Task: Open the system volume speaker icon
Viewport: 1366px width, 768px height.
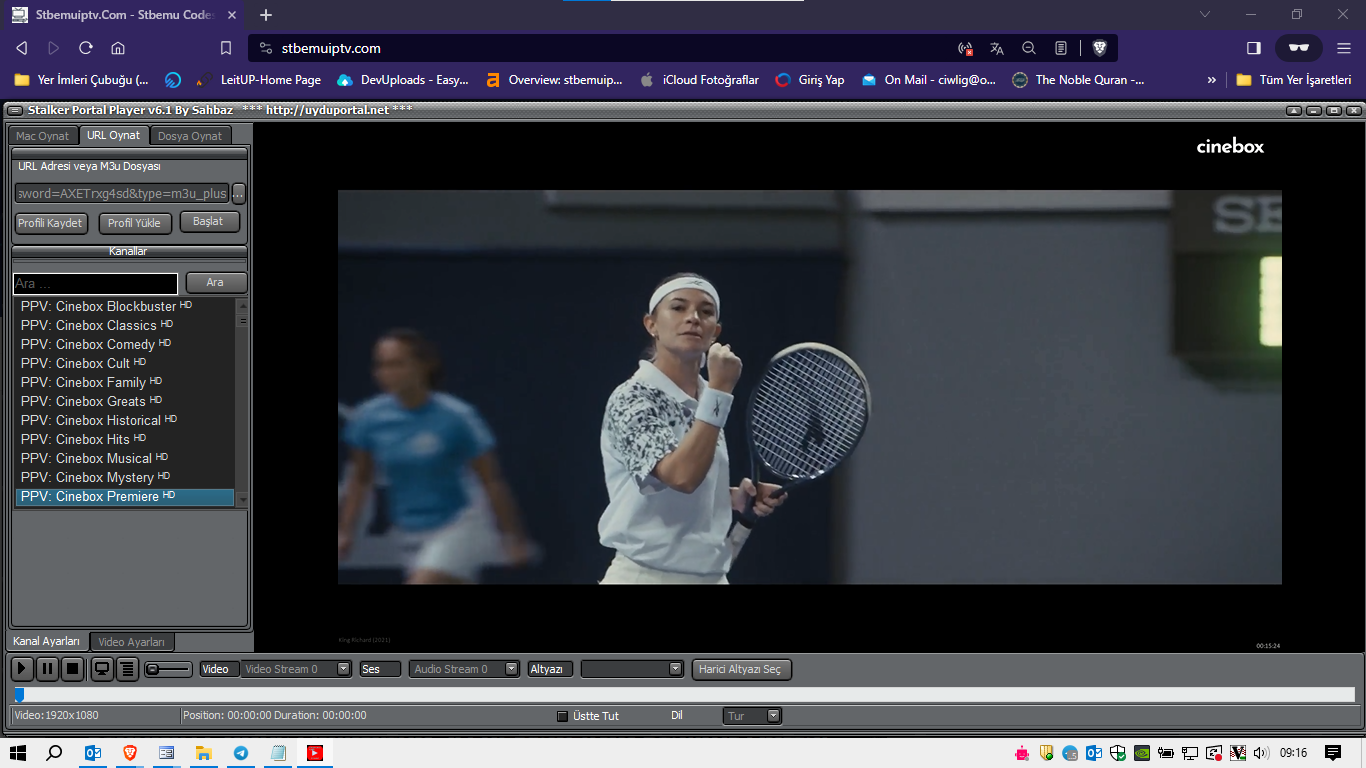Action: coord(1261,753)
